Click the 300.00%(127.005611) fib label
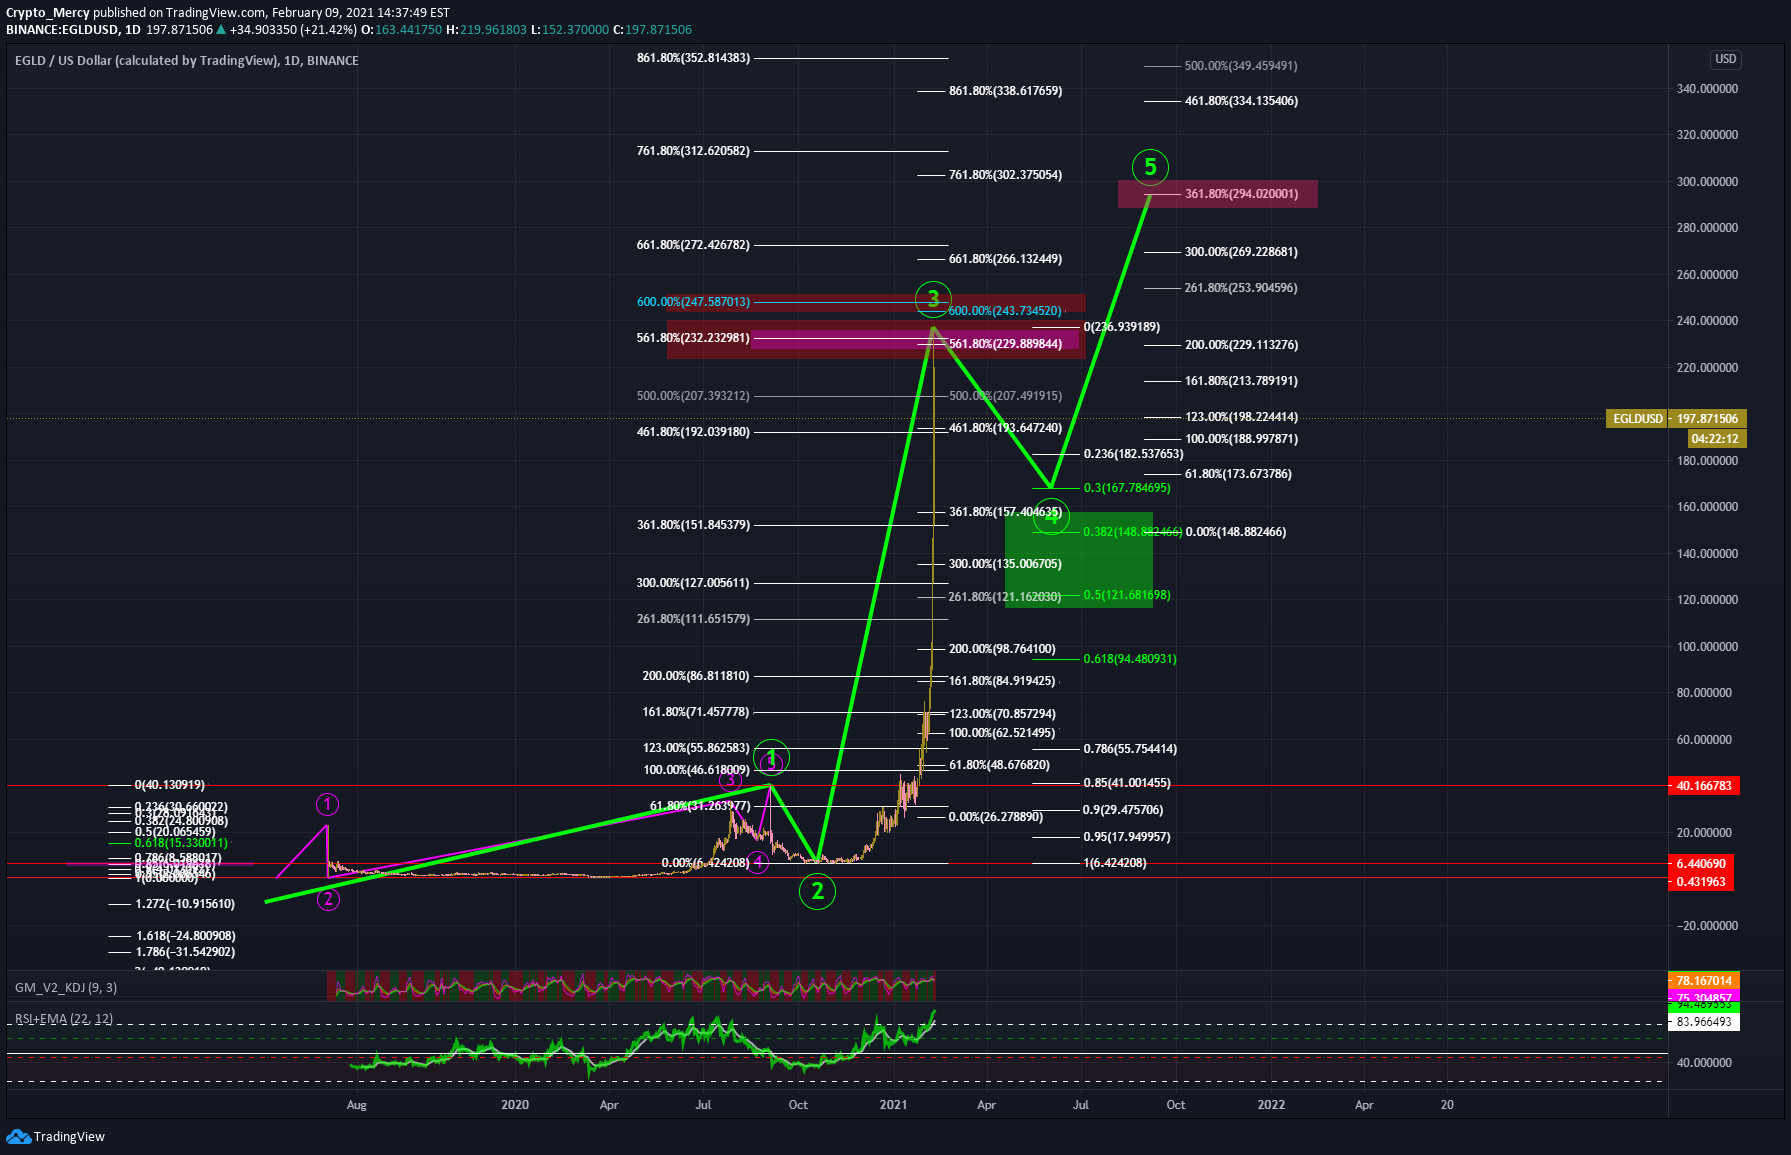1791x1155 pixels. coord(693,583)
